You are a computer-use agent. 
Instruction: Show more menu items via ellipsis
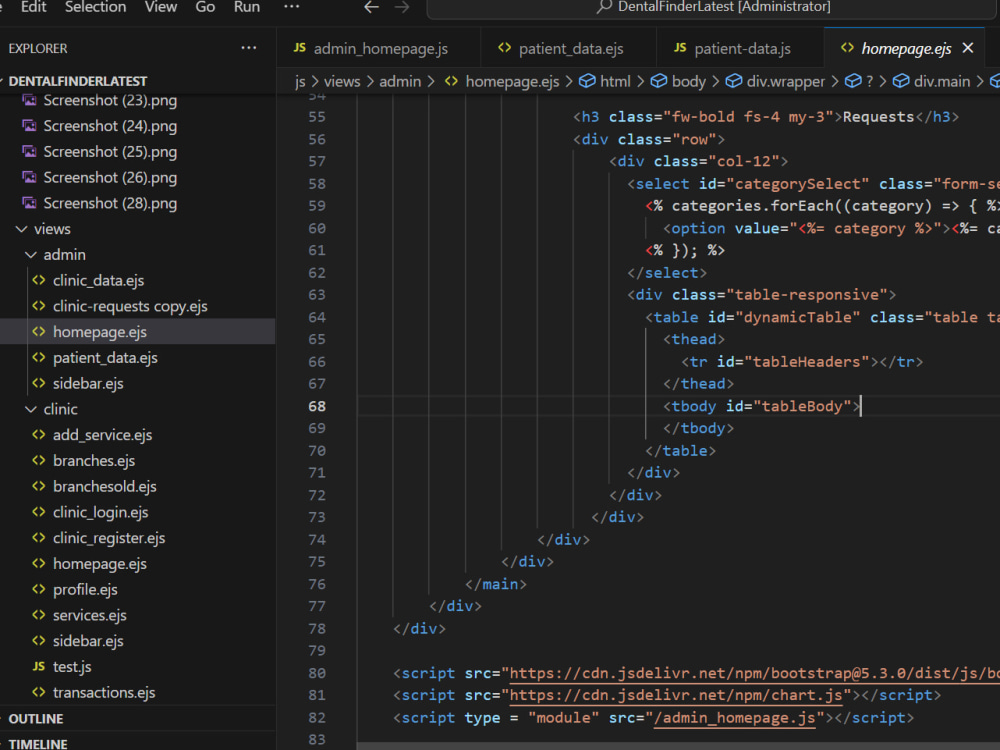tap(291, 7)
